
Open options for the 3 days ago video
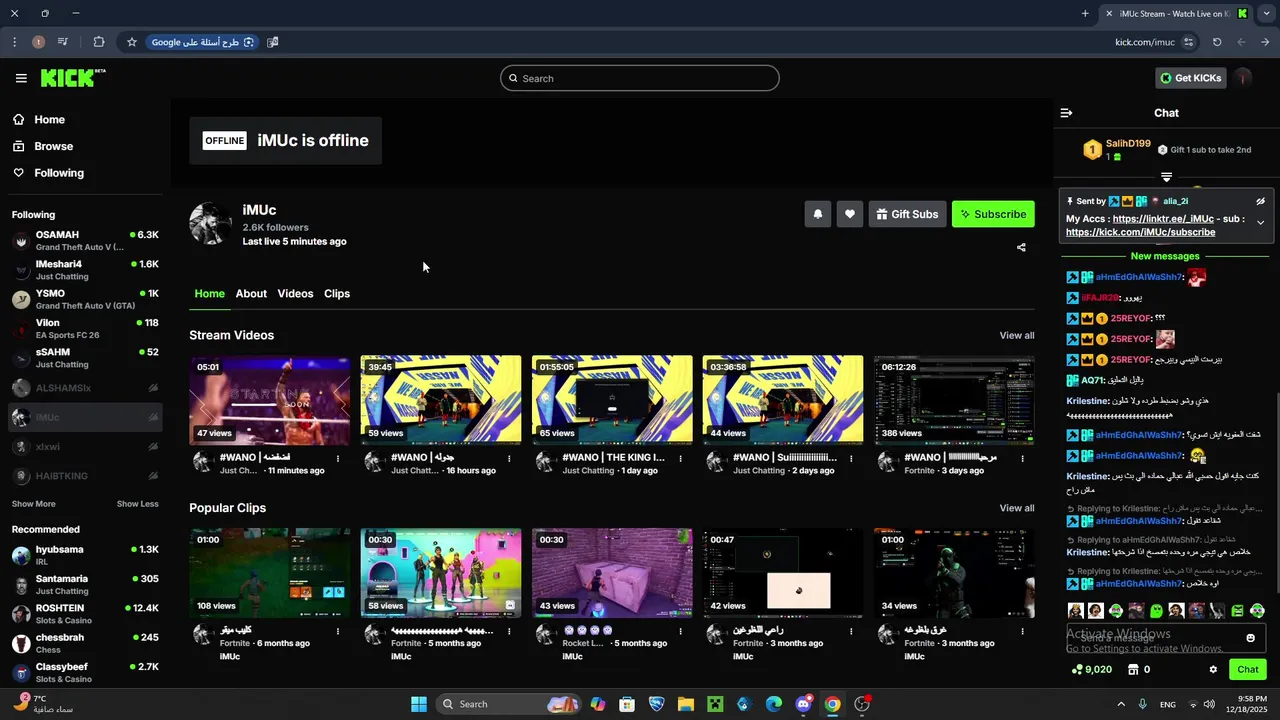click(1022, 459)
